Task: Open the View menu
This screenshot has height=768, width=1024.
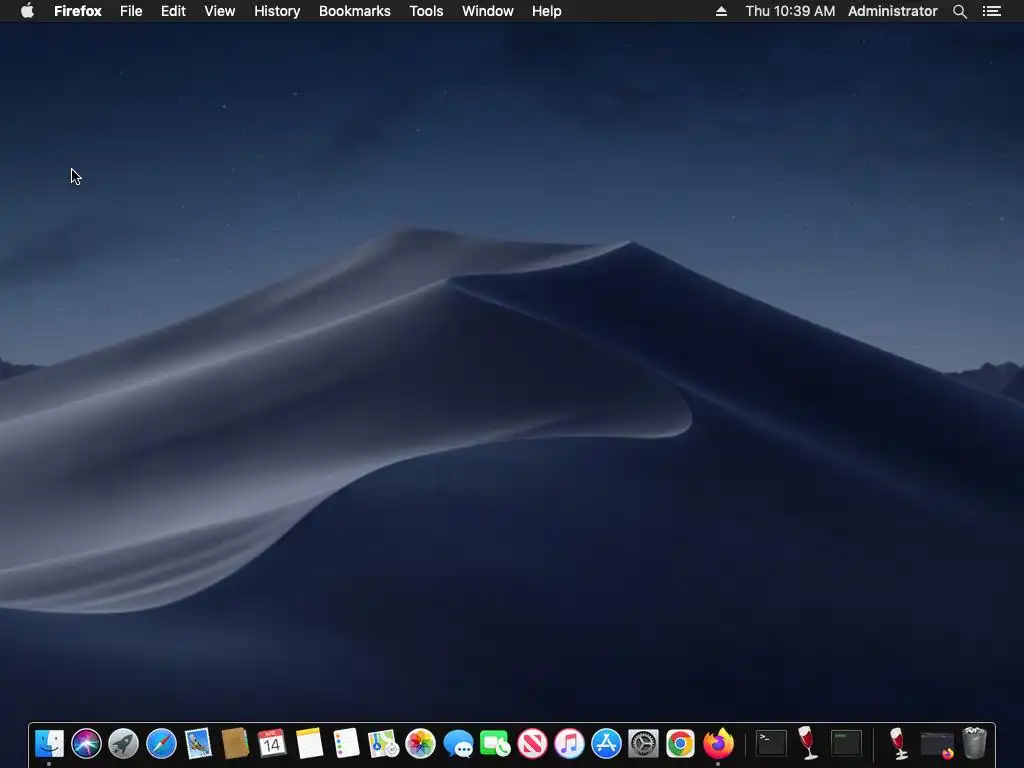Action: (219, 11)
